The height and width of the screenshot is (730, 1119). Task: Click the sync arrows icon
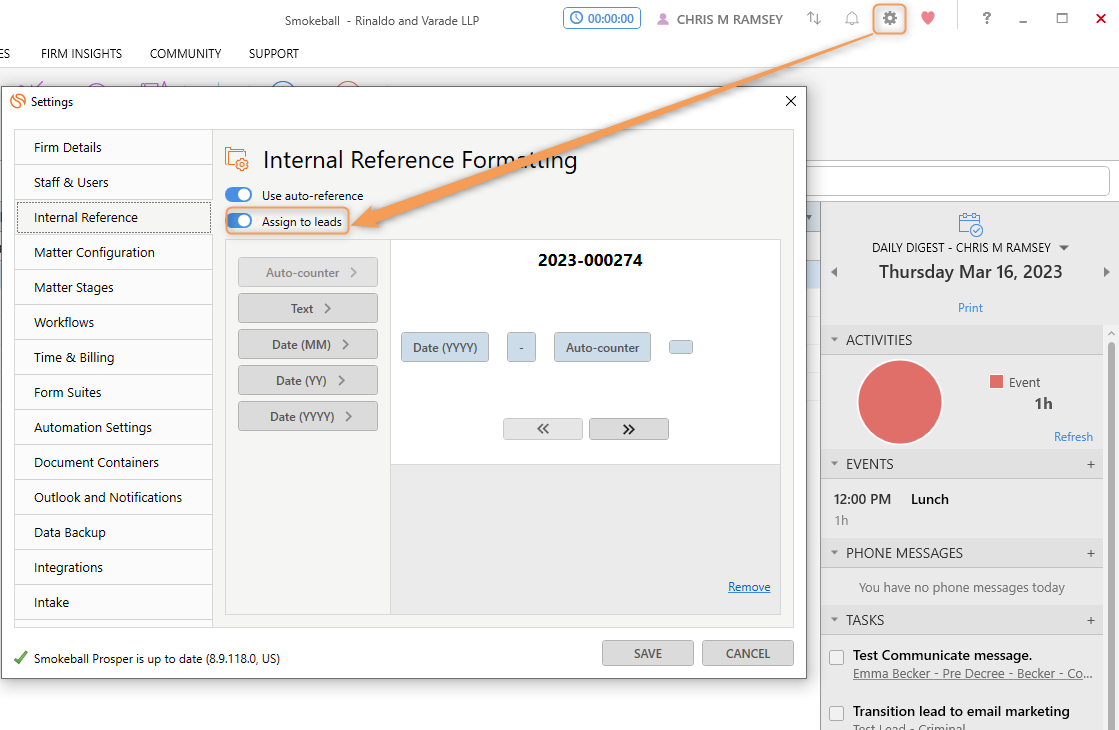(x=814, y=19)
